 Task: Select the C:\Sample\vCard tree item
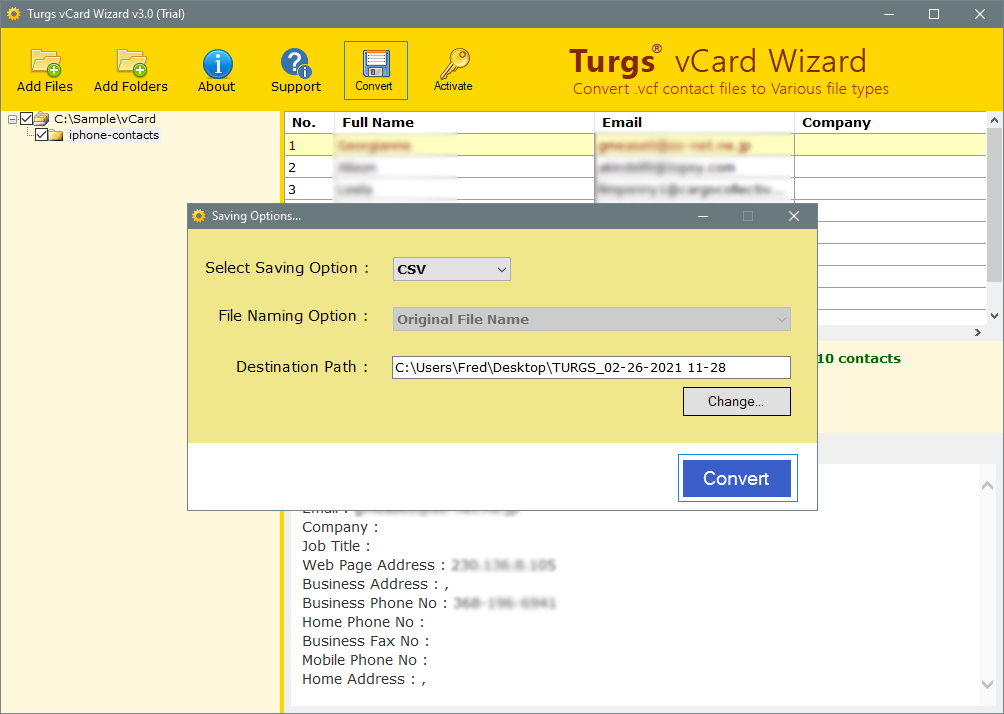(x=105, y=118)
